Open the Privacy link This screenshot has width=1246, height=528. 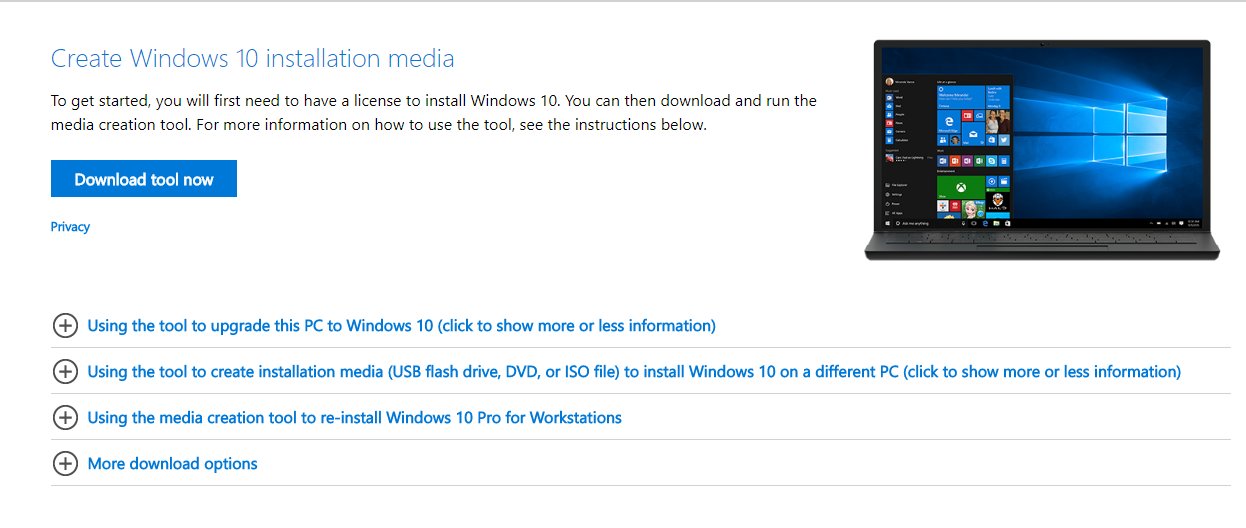70,227
